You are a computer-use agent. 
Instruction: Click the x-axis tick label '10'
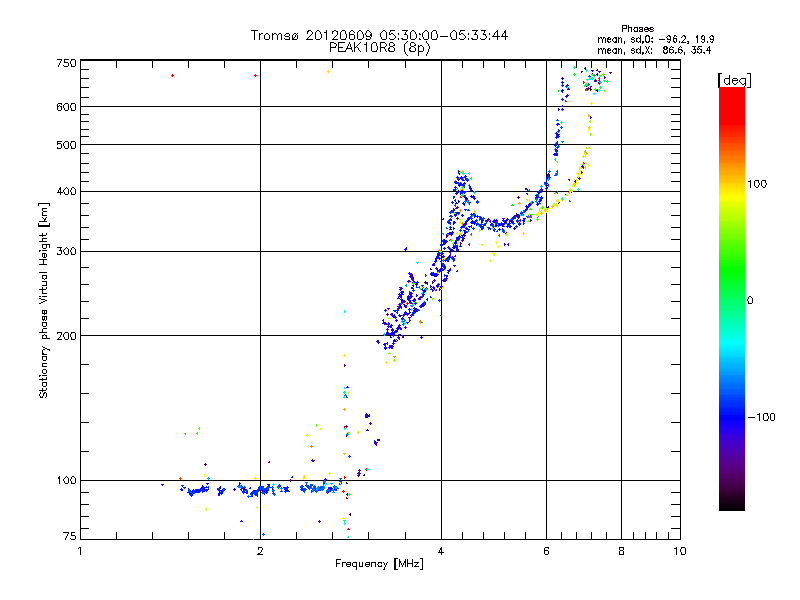click(680, 552)
